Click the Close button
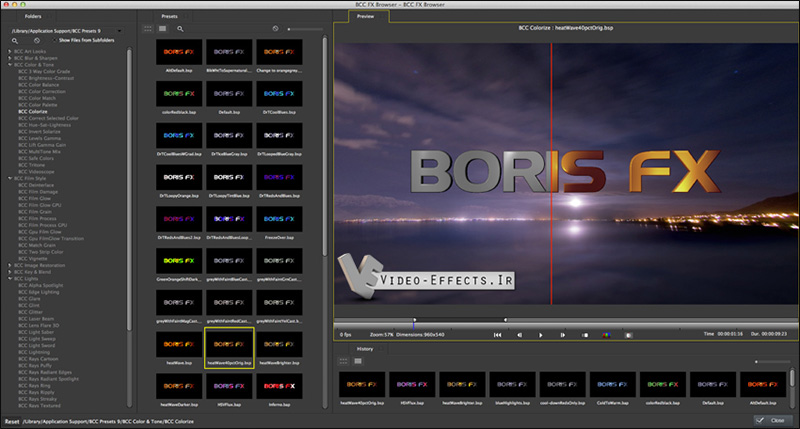This screenshot has height=429, width=800. [x=773, y=420]
